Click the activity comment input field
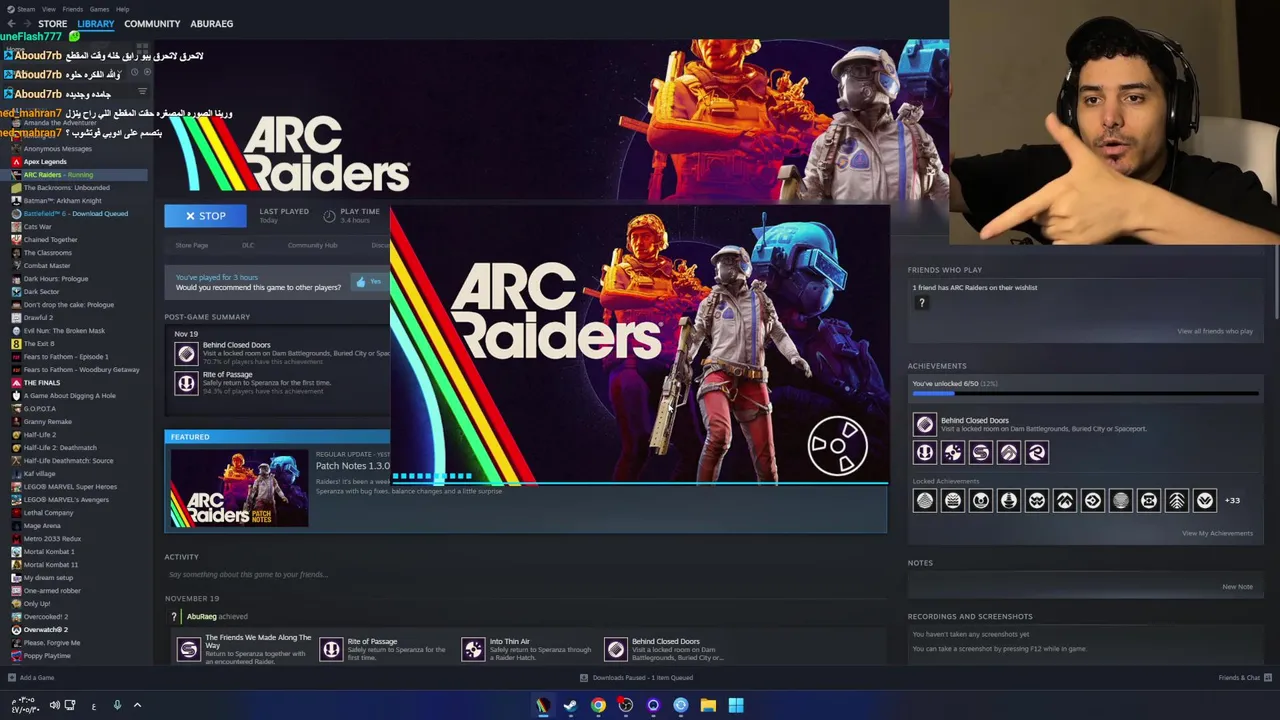The width and height of the screenshot is (1280, 720). click(525, 574)
